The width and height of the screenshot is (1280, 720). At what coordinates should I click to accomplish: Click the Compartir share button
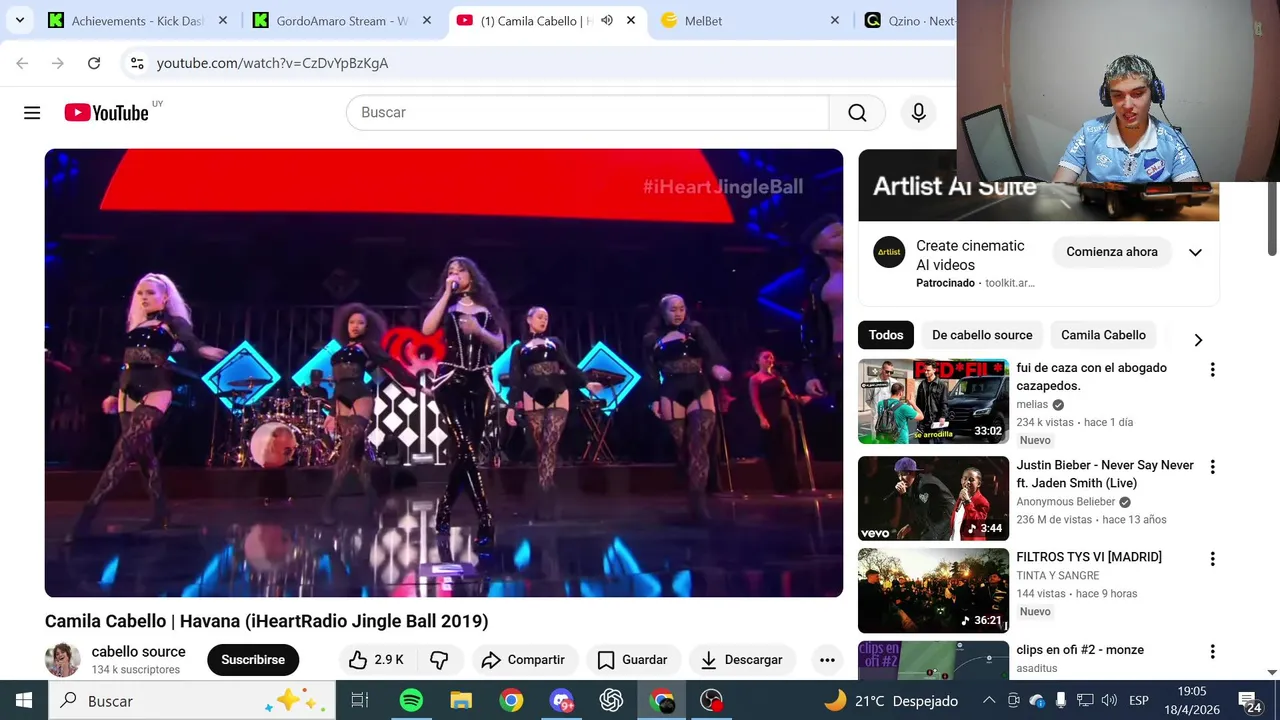tap(523, 660)
